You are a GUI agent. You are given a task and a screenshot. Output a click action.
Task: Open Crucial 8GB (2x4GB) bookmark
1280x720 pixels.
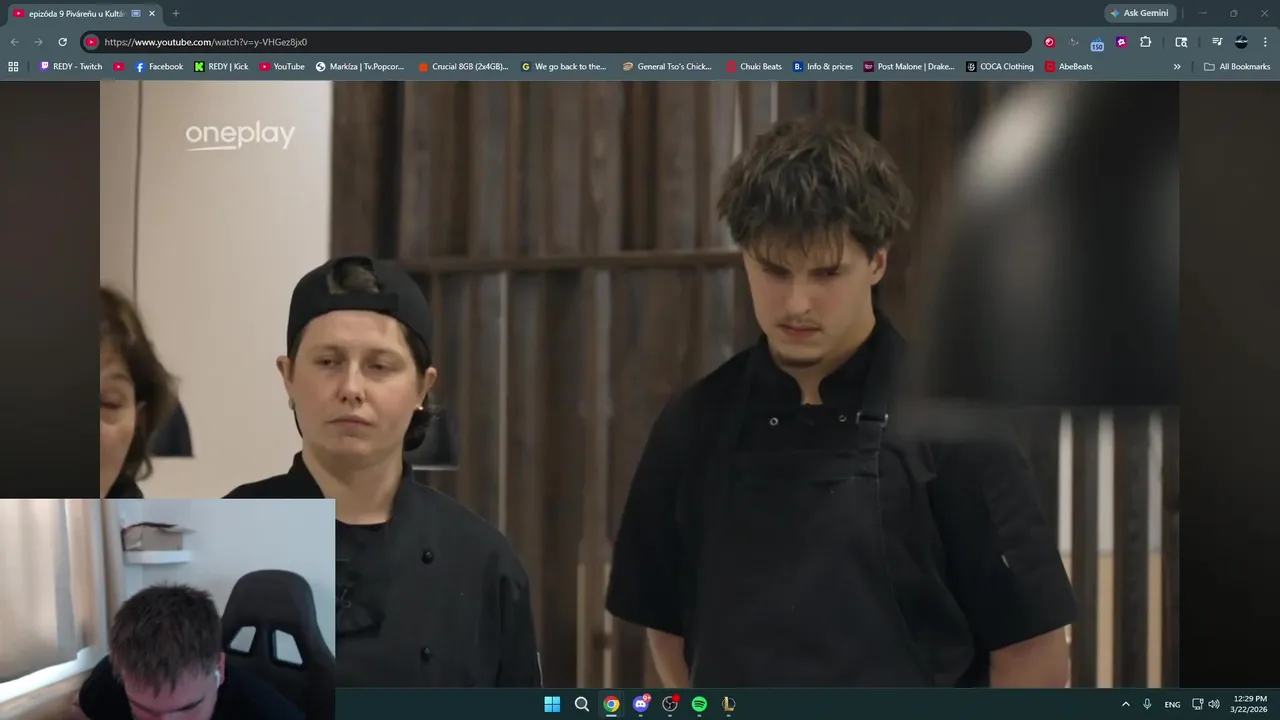click(x=463, y=67)
